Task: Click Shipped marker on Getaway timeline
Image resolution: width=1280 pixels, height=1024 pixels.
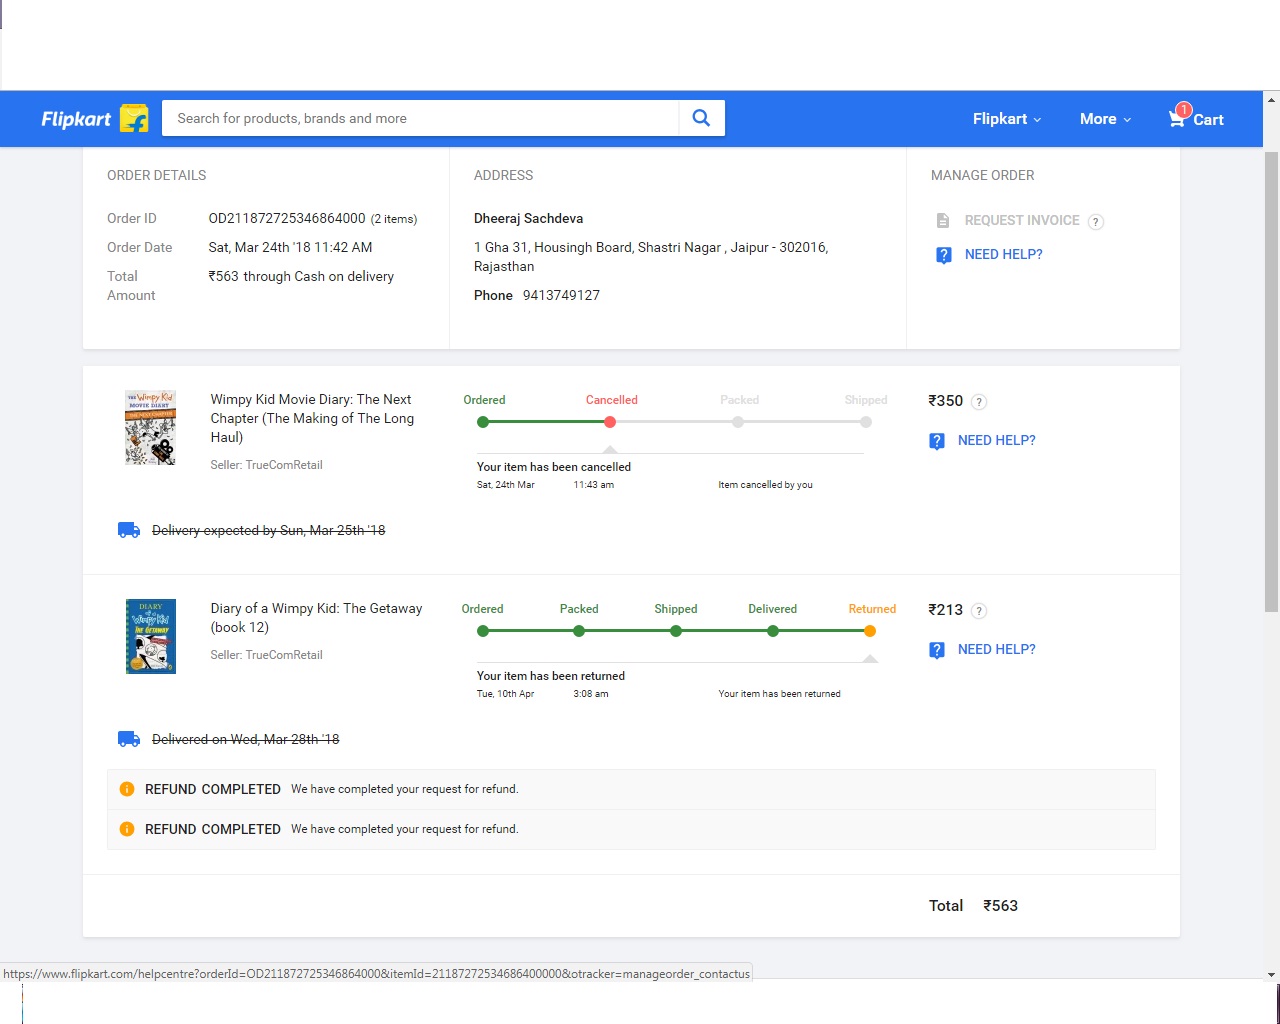Action: (676, 631)
